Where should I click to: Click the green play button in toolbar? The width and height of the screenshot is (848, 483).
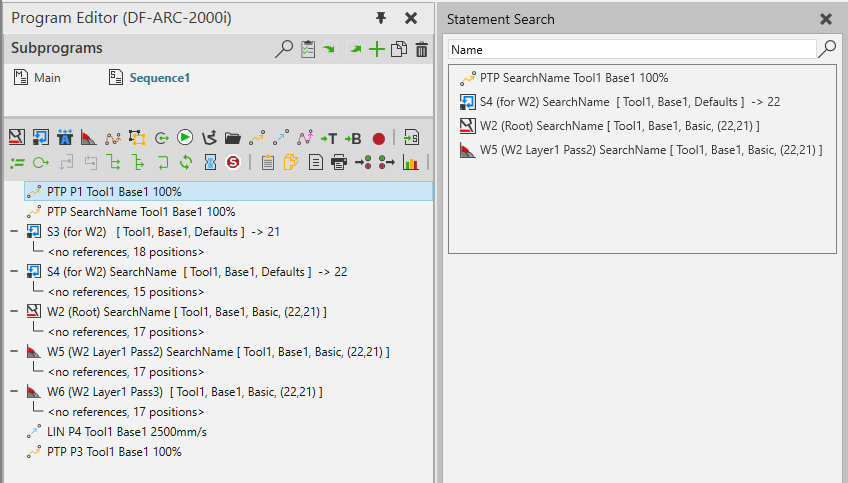click(185, 137)
